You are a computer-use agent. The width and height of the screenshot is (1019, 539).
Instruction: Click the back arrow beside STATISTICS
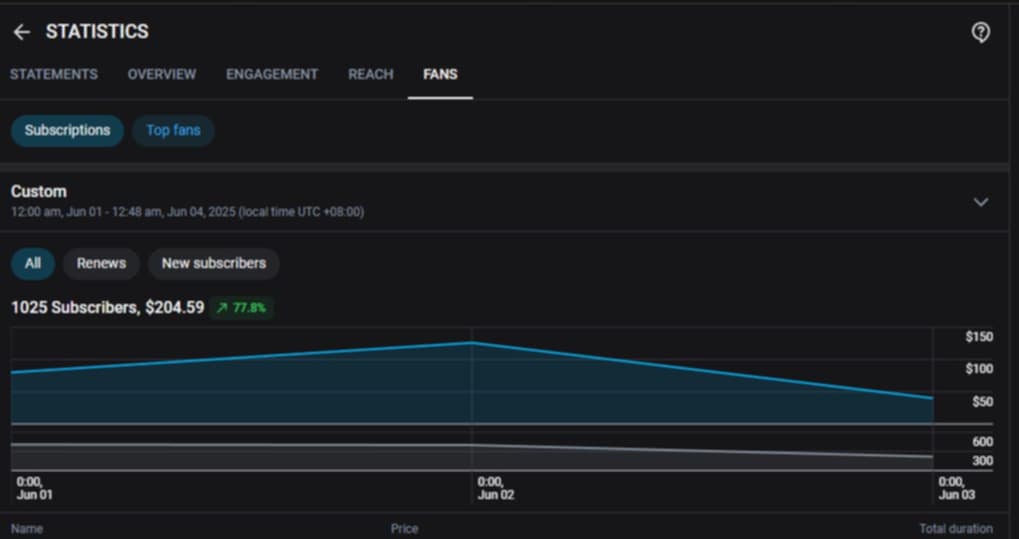21,32
